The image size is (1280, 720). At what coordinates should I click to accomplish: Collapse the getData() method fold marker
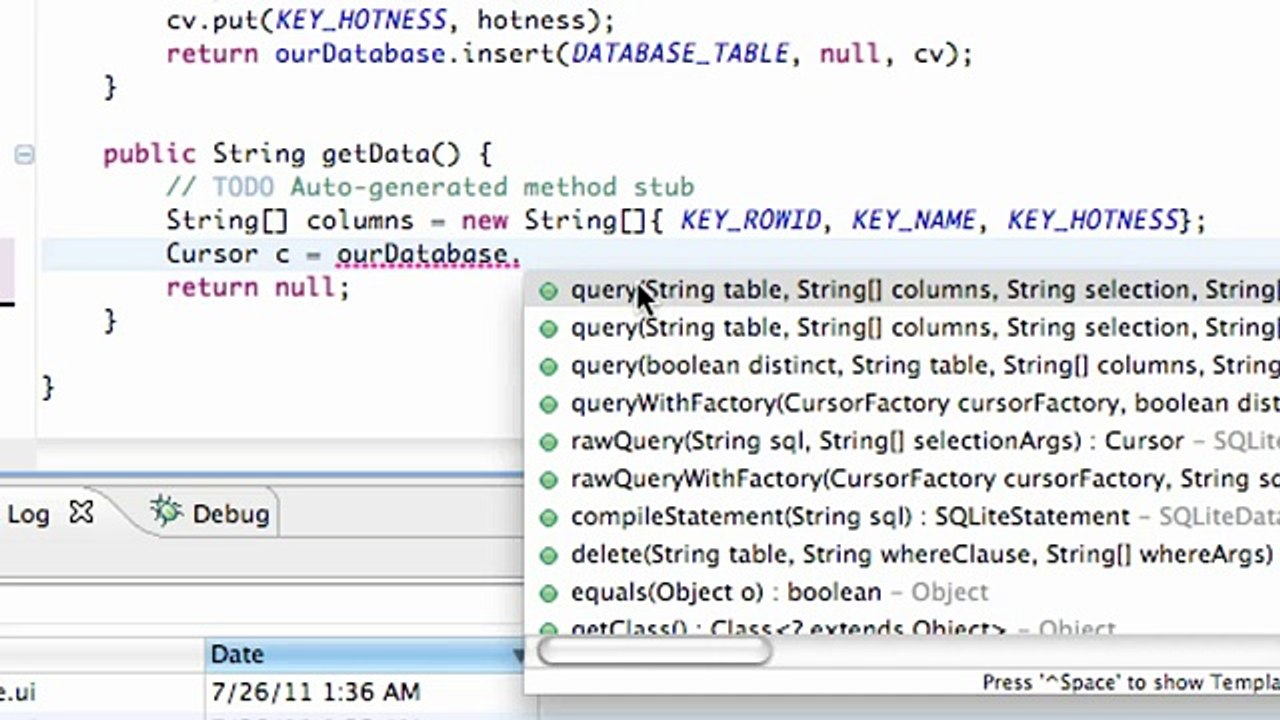click(x=24, y=154)
